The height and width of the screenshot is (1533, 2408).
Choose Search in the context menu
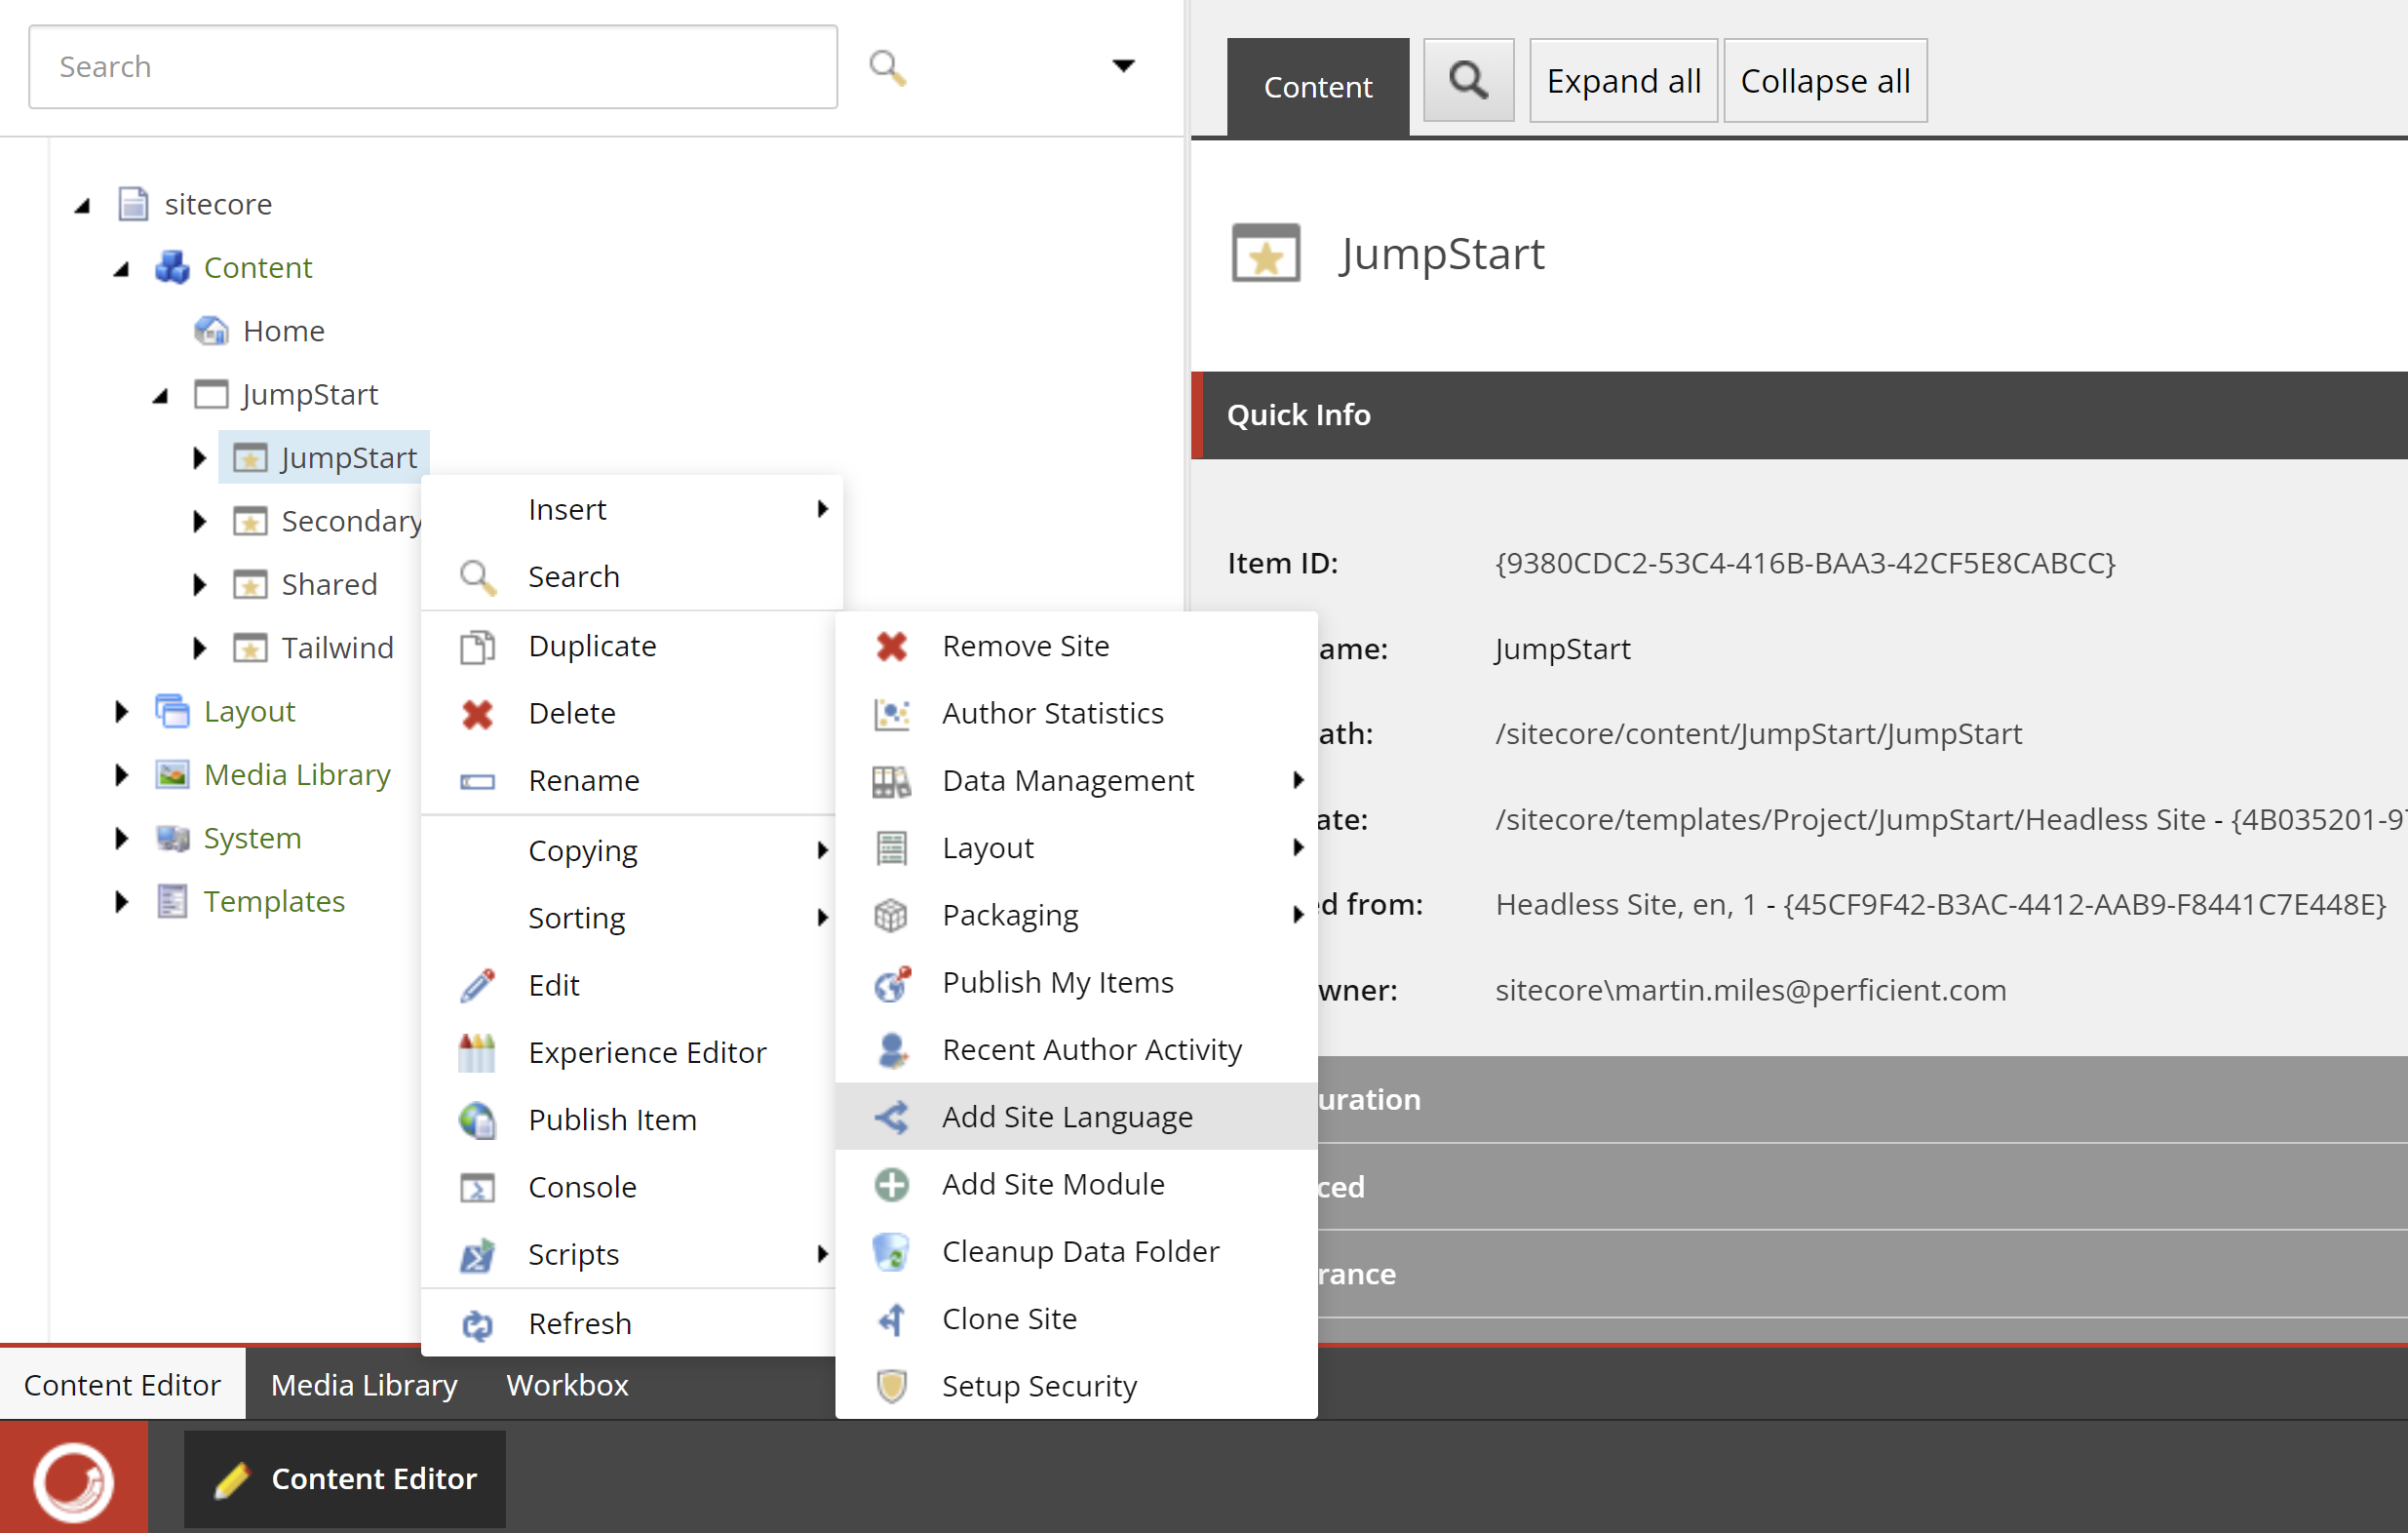pyautogui.click(x=632, y=577)
